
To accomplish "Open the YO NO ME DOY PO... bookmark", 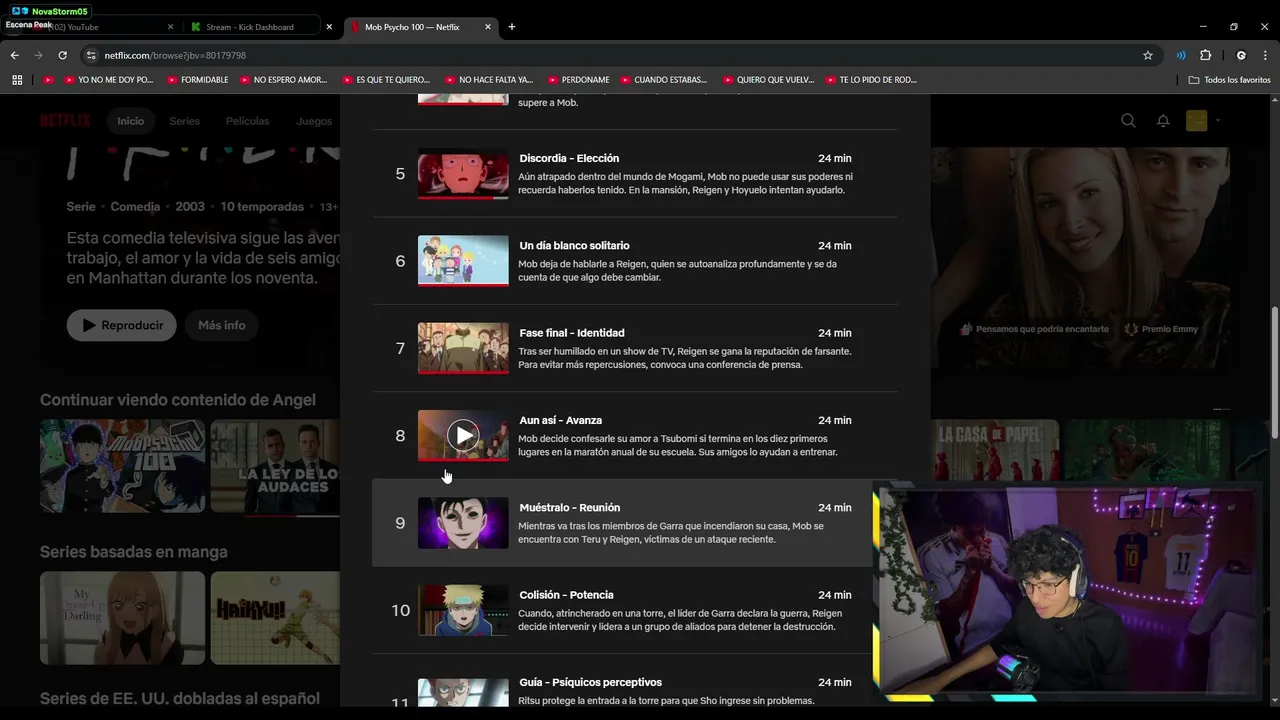I will click(110, 80).
